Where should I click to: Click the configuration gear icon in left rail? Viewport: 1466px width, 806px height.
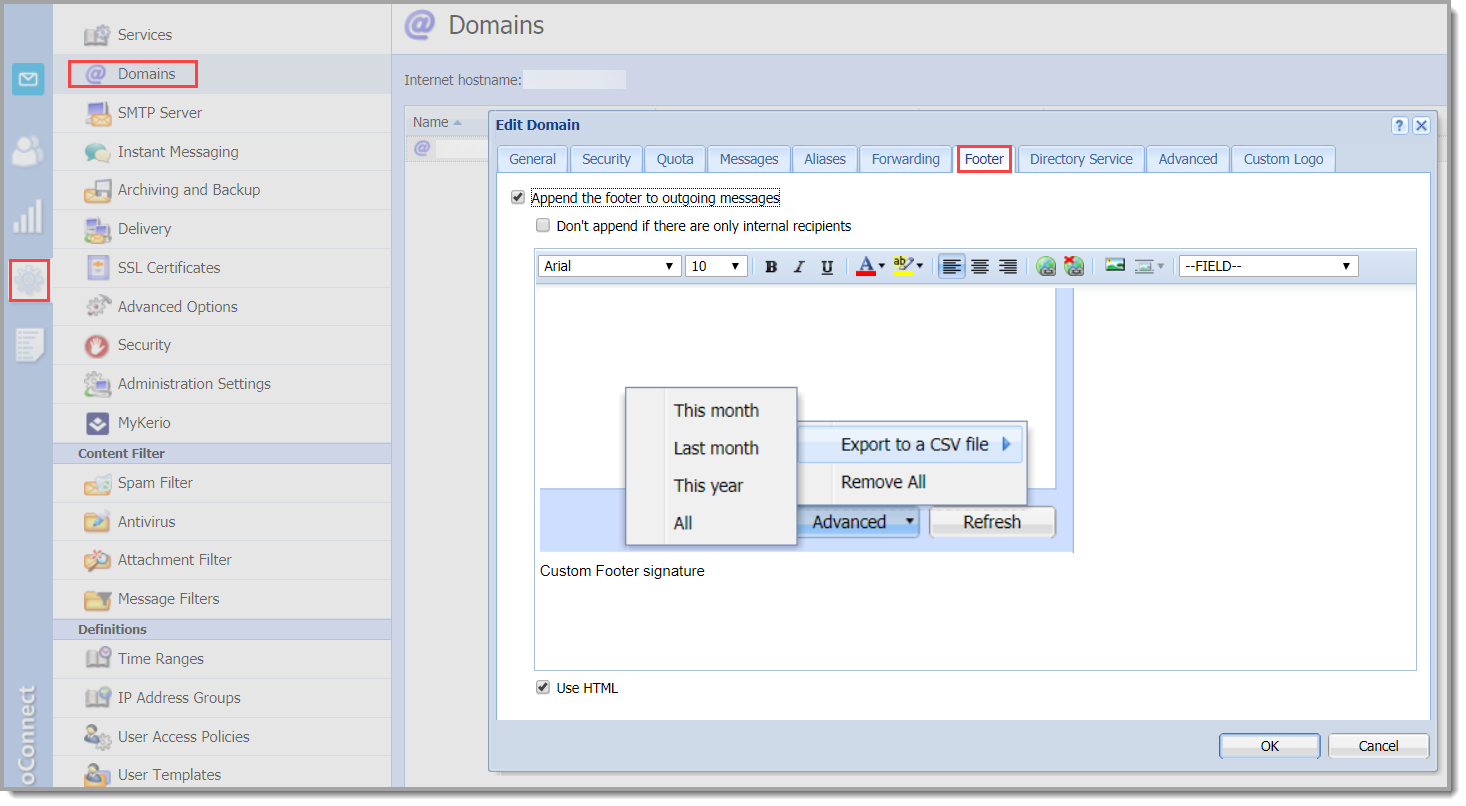tap(28, 281)
